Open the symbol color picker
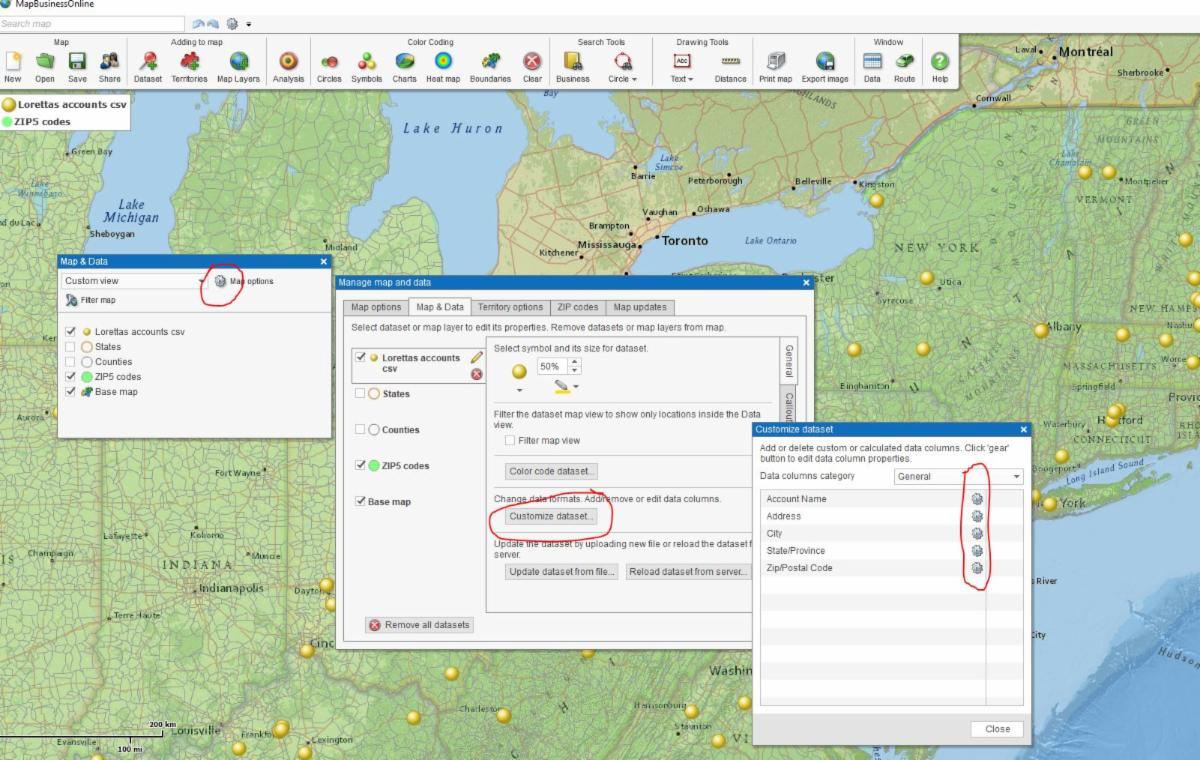 pos(566,386)
